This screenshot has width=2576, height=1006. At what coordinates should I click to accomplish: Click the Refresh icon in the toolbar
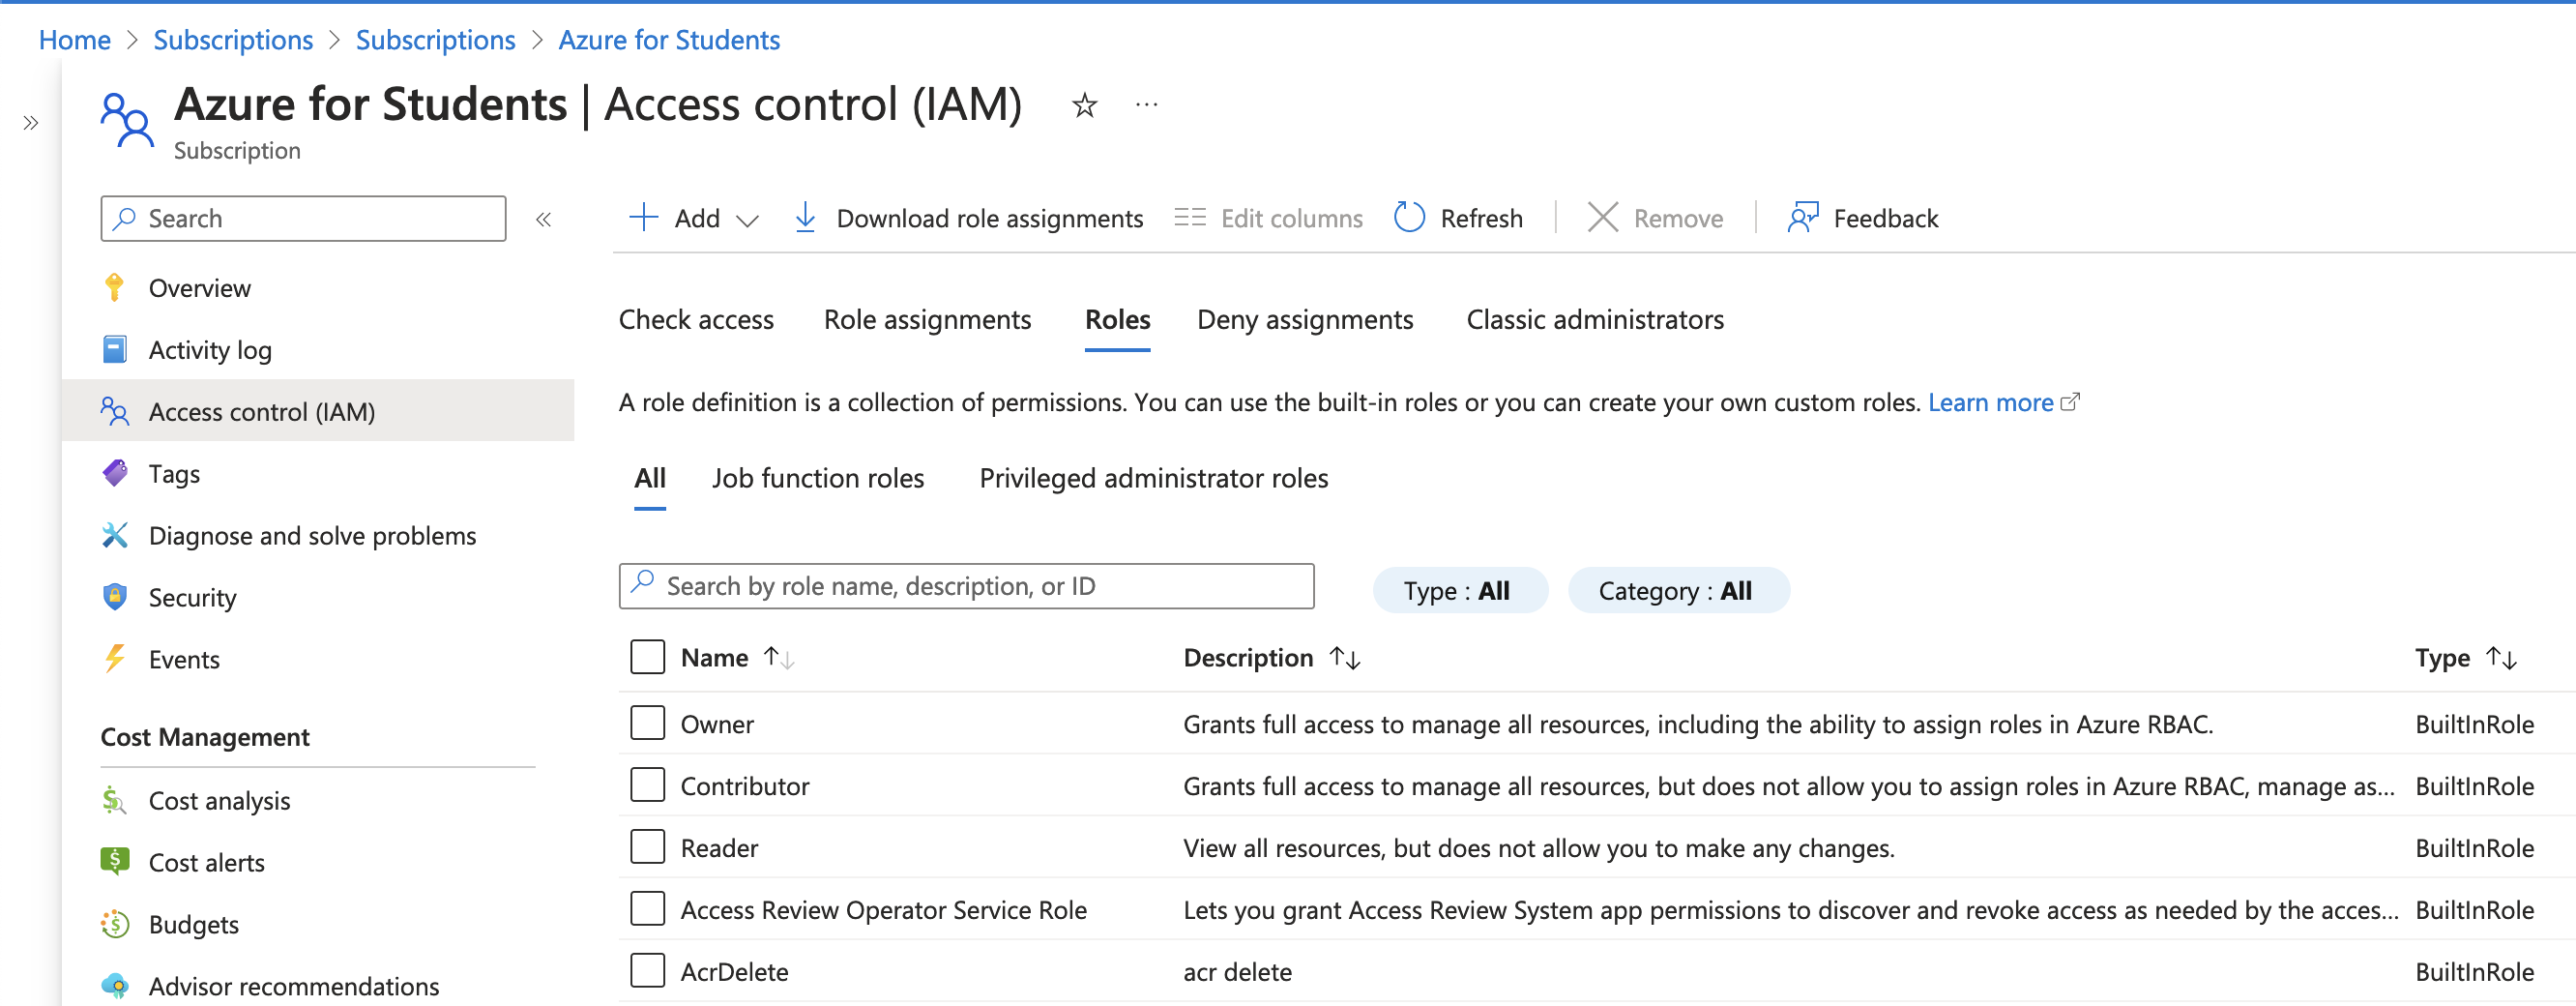pos(1409,218)
